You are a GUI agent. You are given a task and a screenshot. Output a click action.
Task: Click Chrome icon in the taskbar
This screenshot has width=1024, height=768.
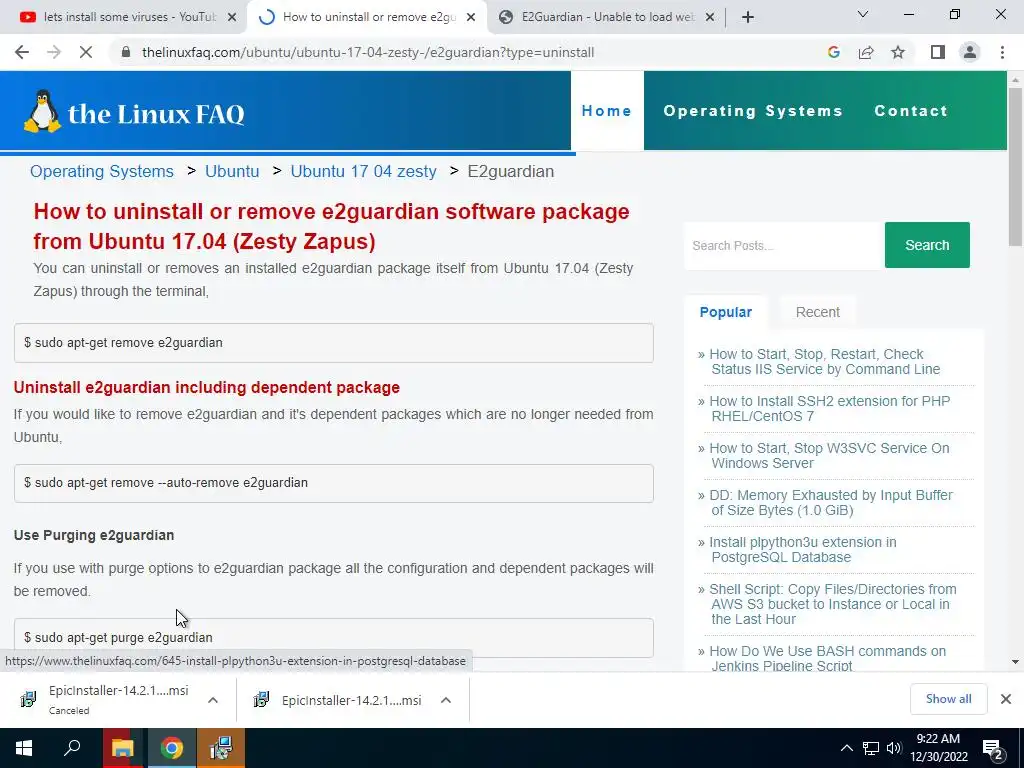coord(172,748)
